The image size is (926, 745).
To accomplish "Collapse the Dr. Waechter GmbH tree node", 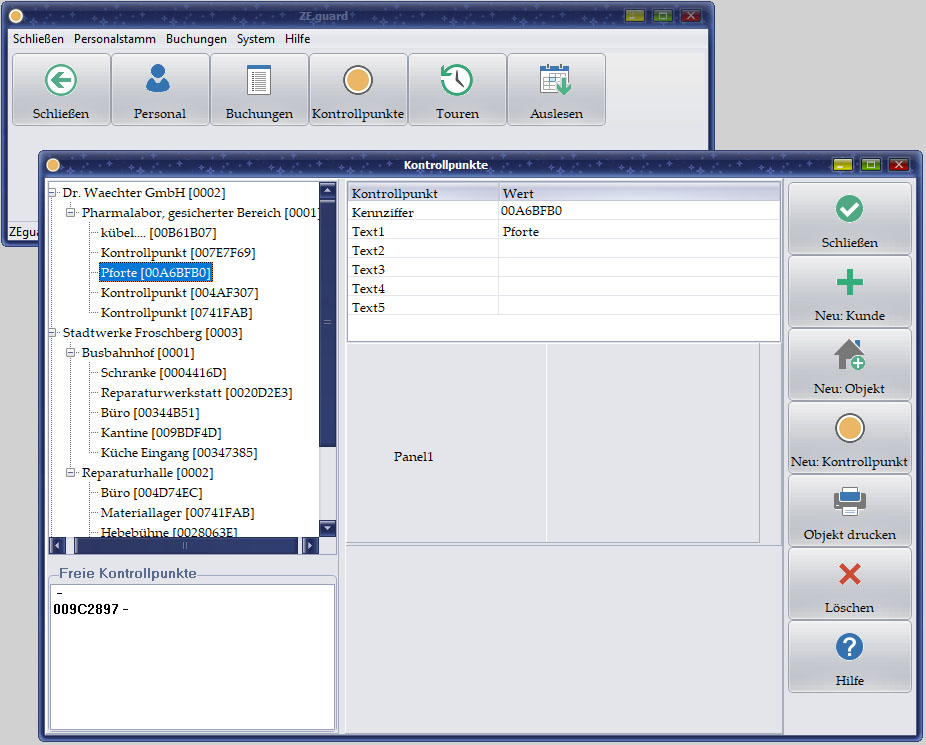I will [53, 193].
